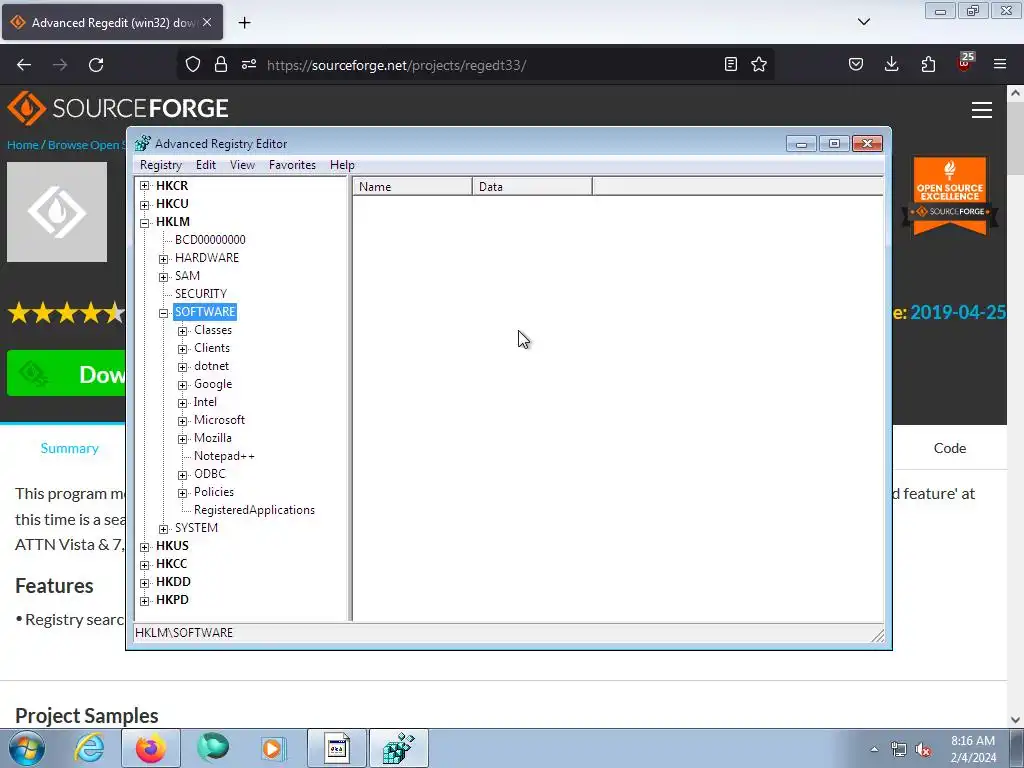1024x768 pixels.
Task: Select the HKPD hive
Action: click(x=172, y=600)
